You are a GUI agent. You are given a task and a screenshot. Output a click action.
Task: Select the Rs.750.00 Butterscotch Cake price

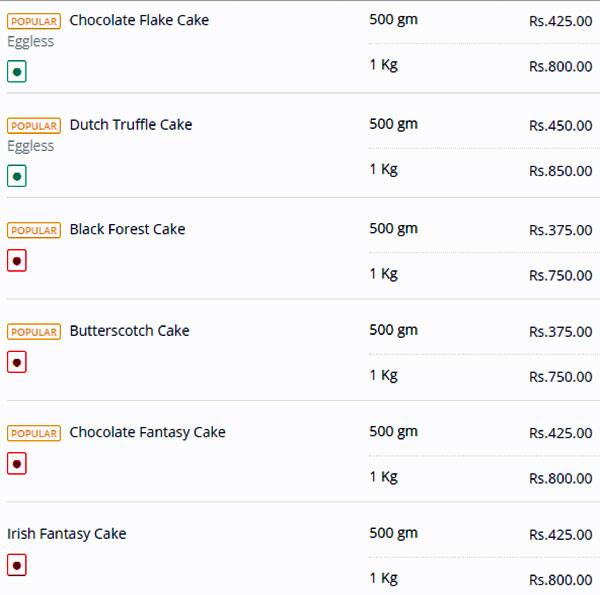click(x=560, y=377)
